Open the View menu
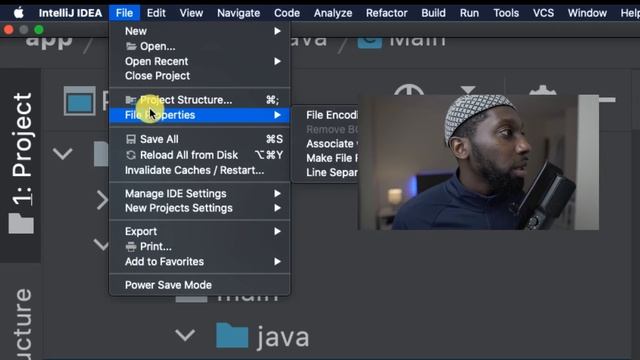This screenshot has width=640, height=360. click(191, 13)
